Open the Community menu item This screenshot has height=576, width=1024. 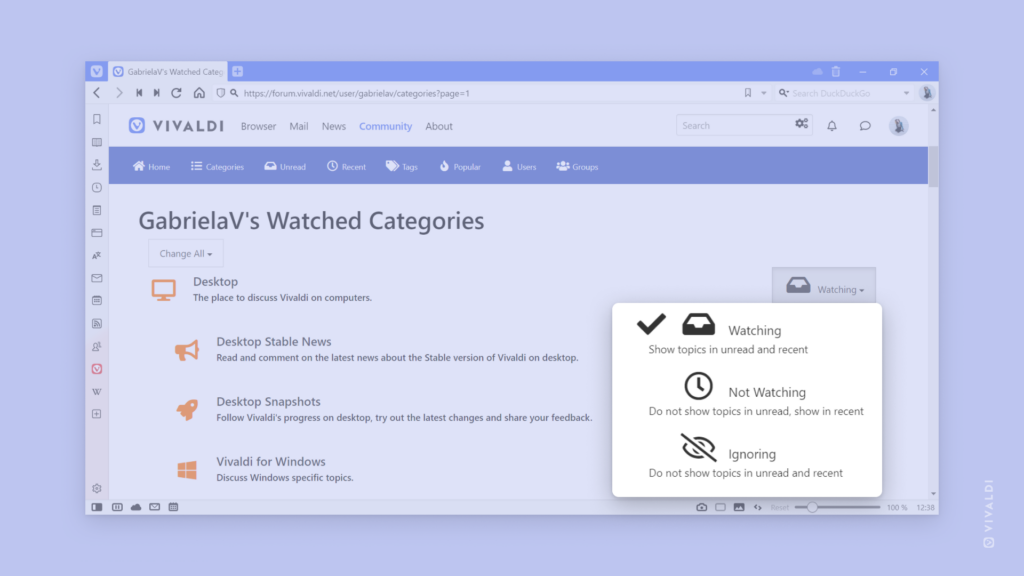coord(385,126)
